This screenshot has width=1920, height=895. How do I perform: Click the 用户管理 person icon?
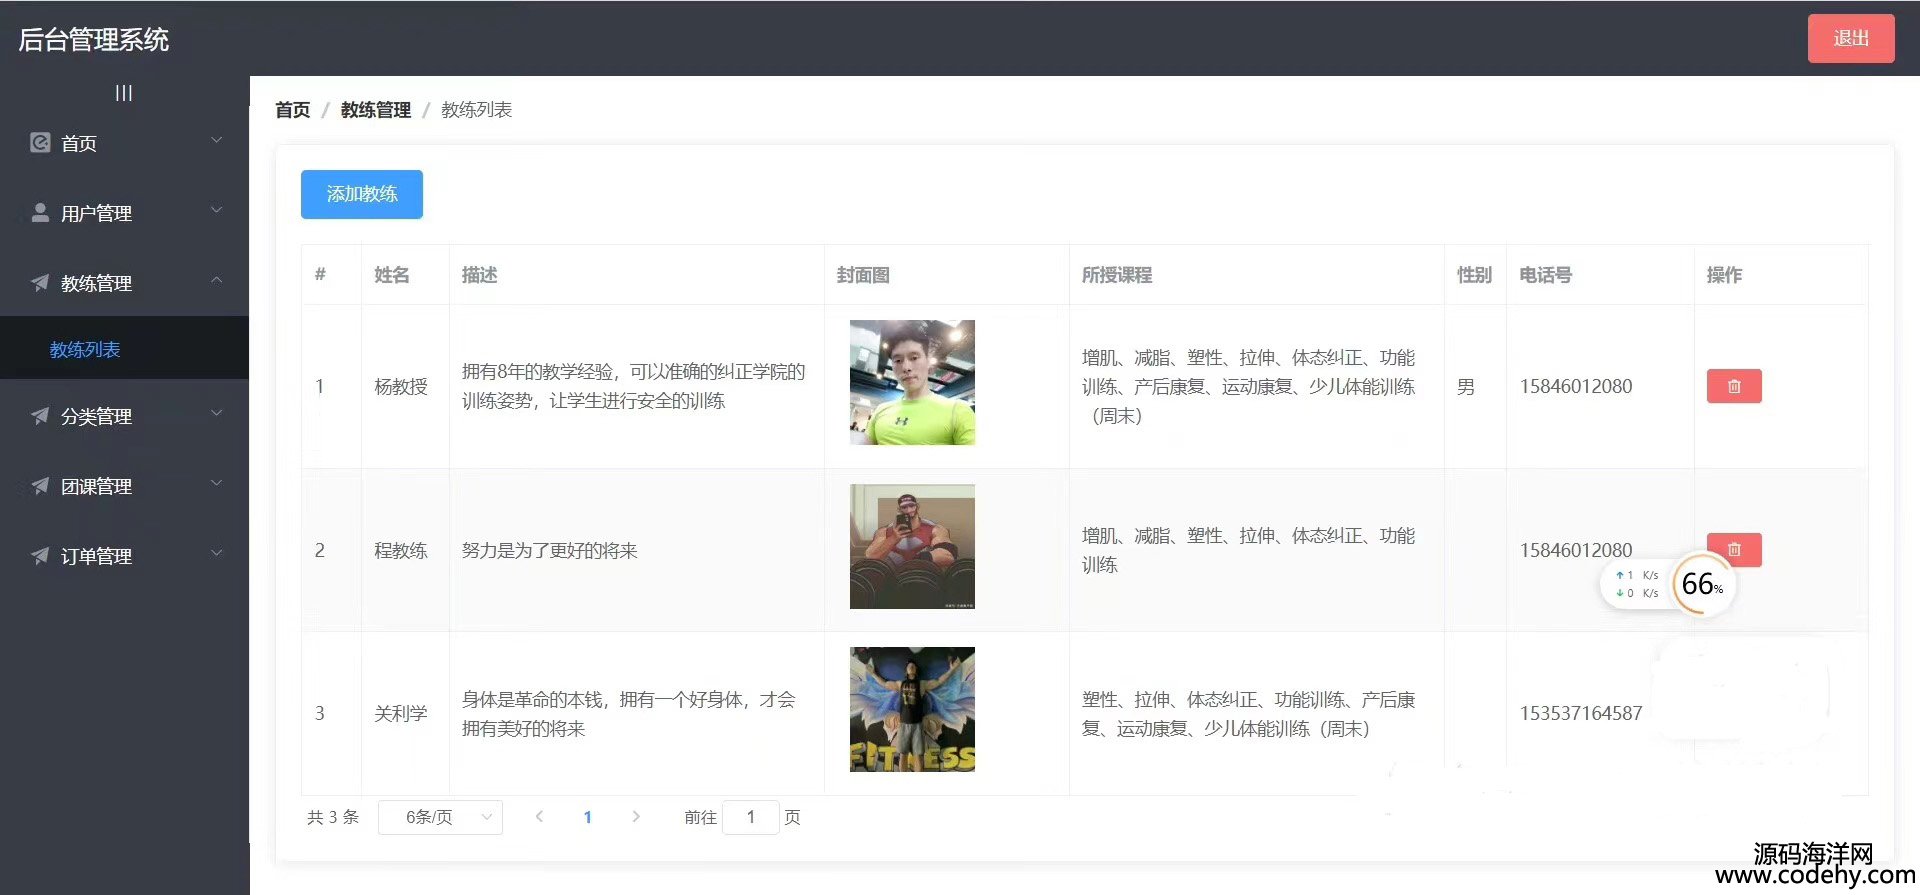[x=40, y=212]
